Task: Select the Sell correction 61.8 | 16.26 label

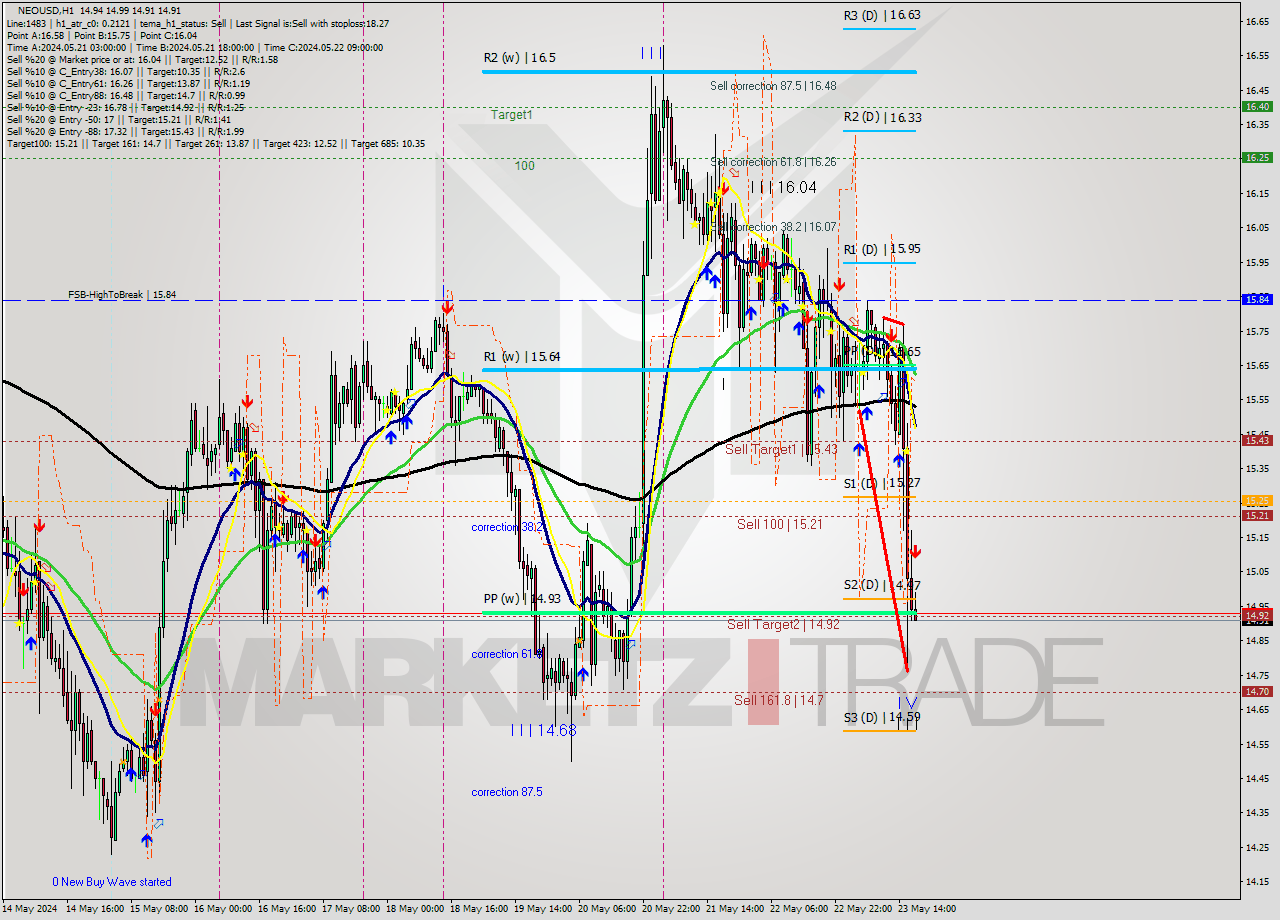Action: click(773, 162)
